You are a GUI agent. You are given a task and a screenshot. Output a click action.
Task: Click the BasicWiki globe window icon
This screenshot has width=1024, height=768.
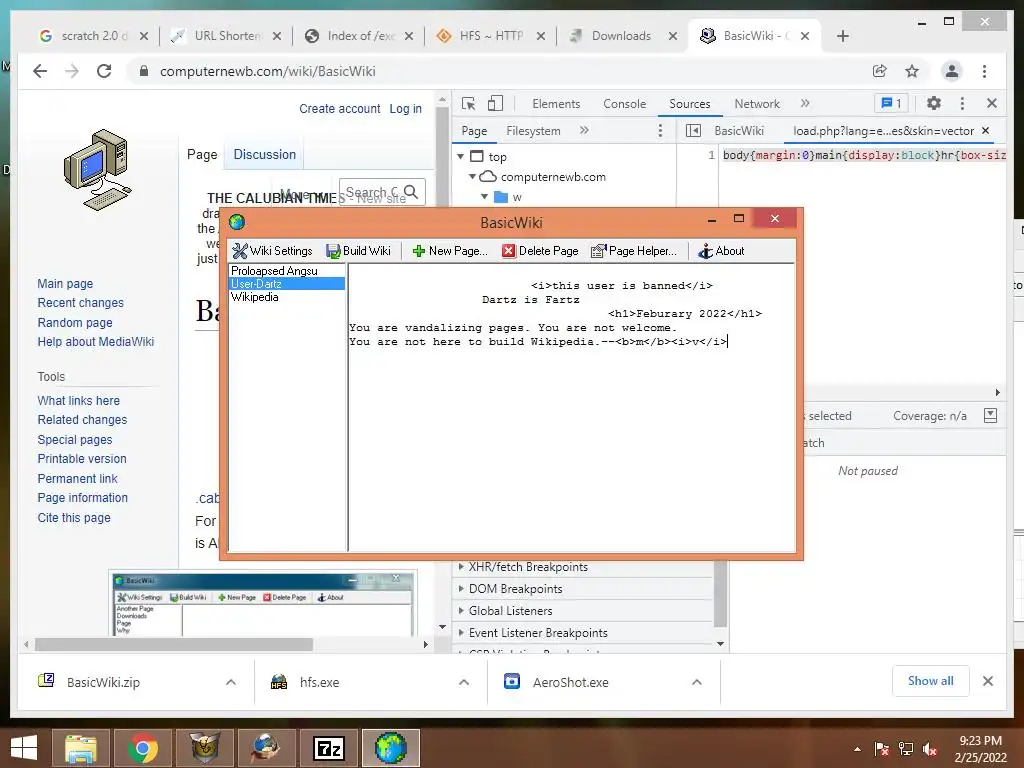(237, 222)
